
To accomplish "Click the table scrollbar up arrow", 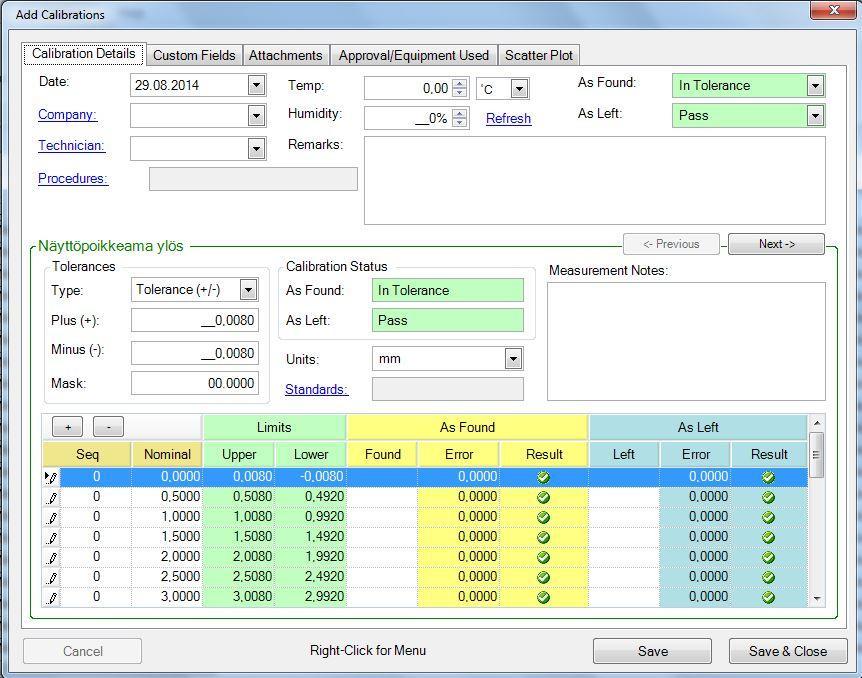I will pos(816,423).
